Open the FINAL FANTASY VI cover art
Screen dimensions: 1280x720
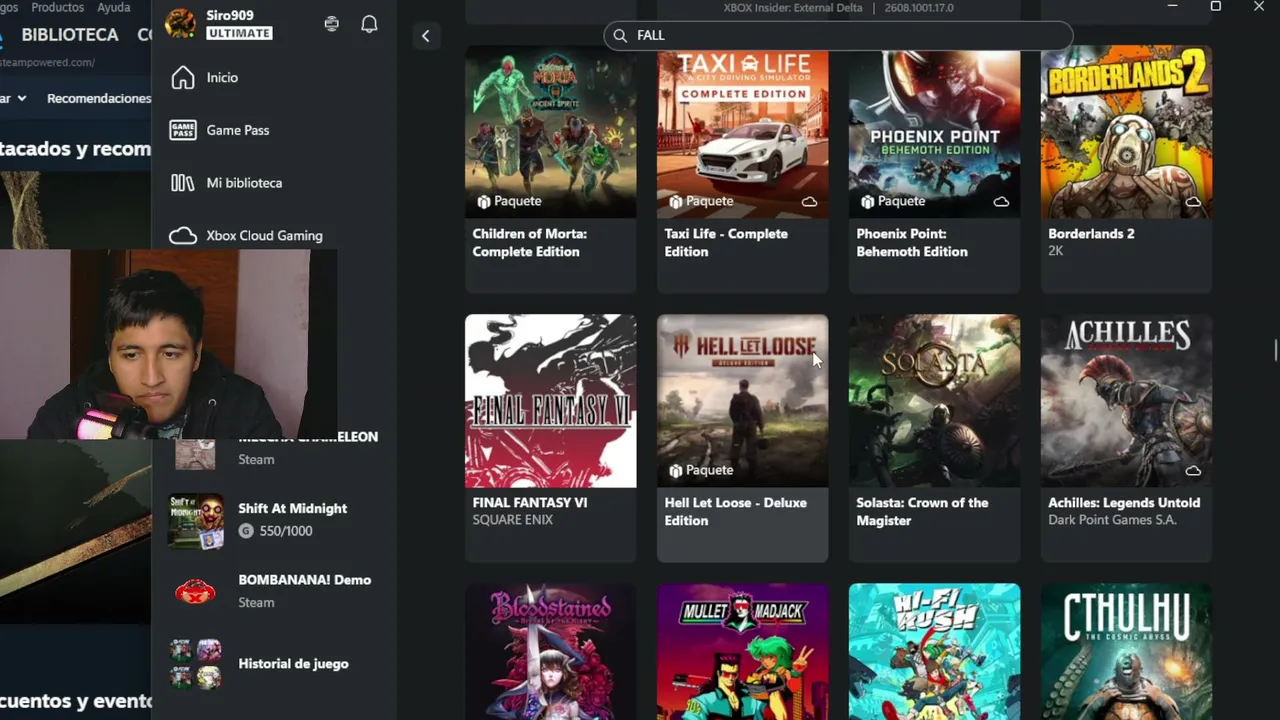(x=551, y=401)
